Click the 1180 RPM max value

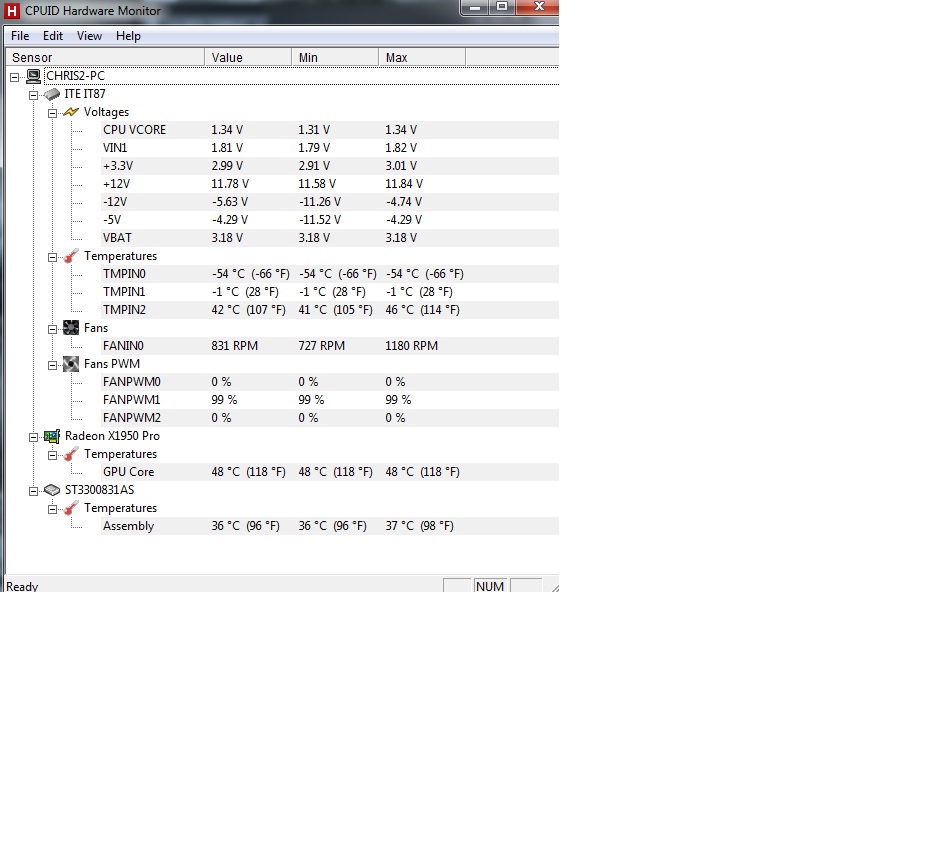pos(412,346)
